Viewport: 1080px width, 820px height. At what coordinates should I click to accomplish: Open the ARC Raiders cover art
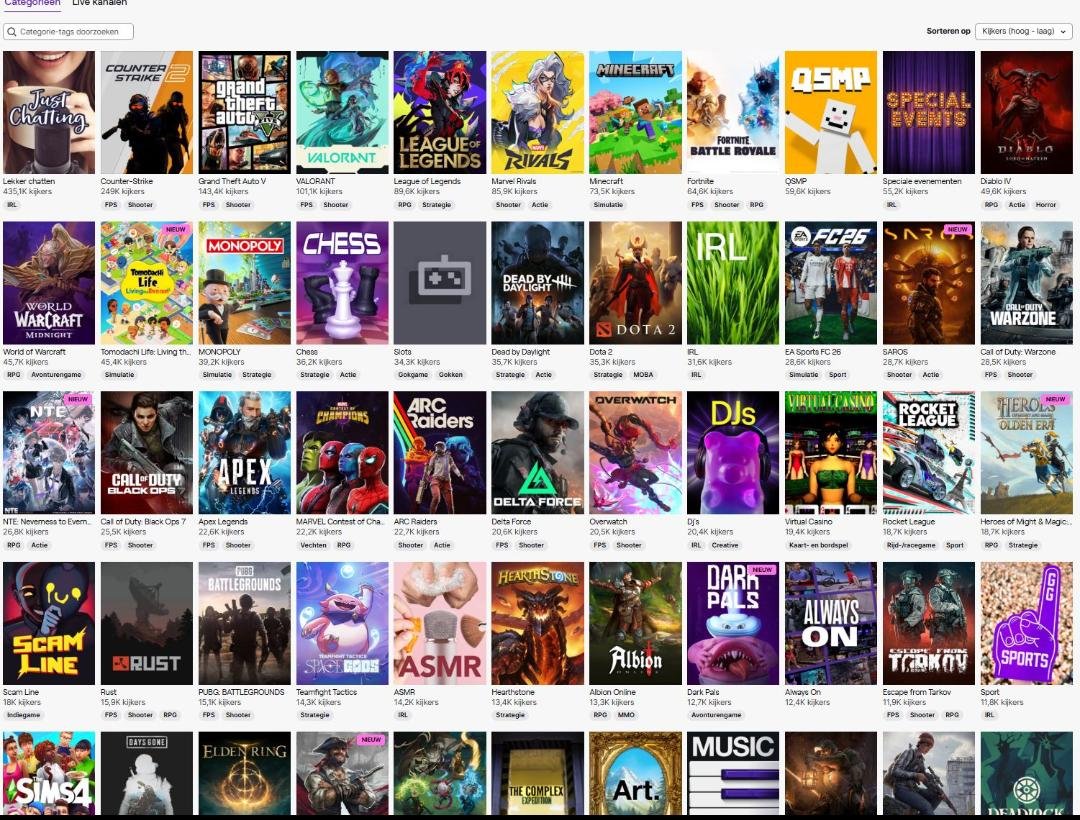440,453
